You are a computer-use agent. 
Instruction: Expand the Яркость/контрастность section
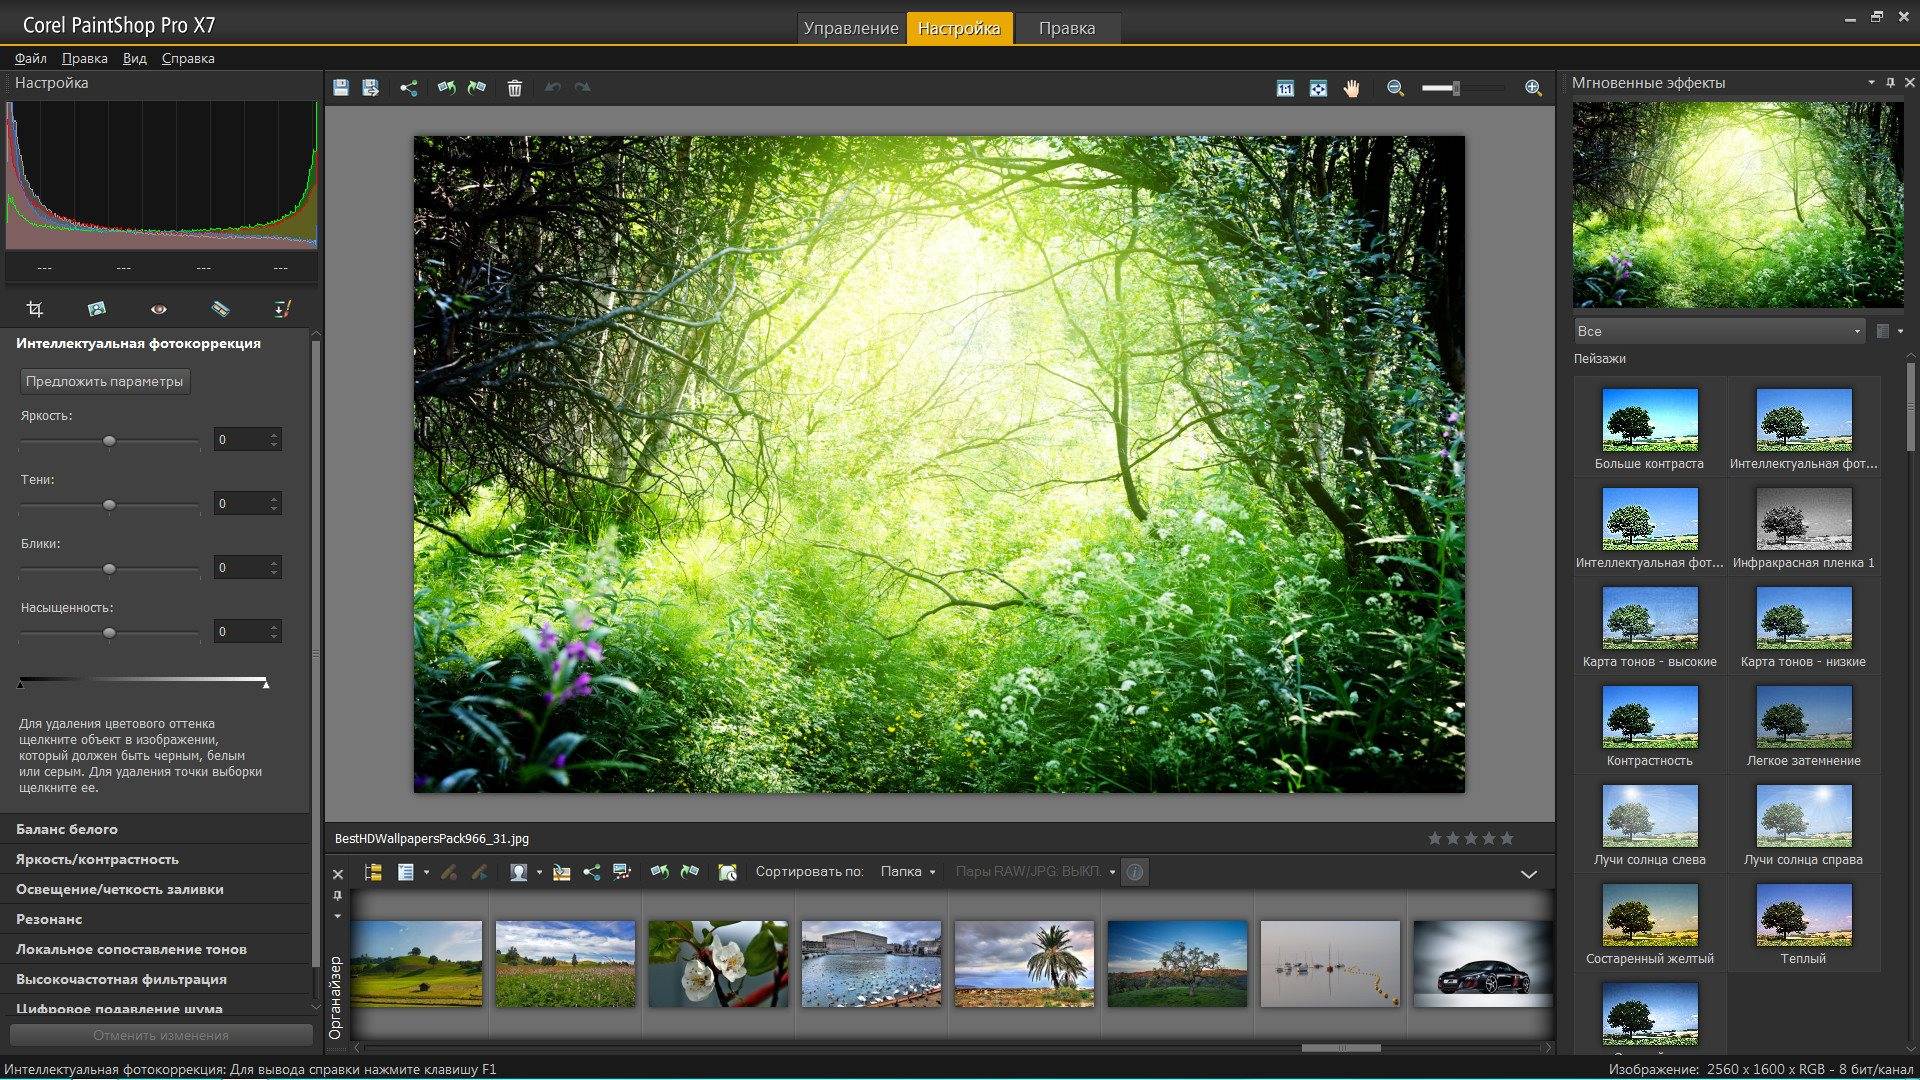point(155,859)
